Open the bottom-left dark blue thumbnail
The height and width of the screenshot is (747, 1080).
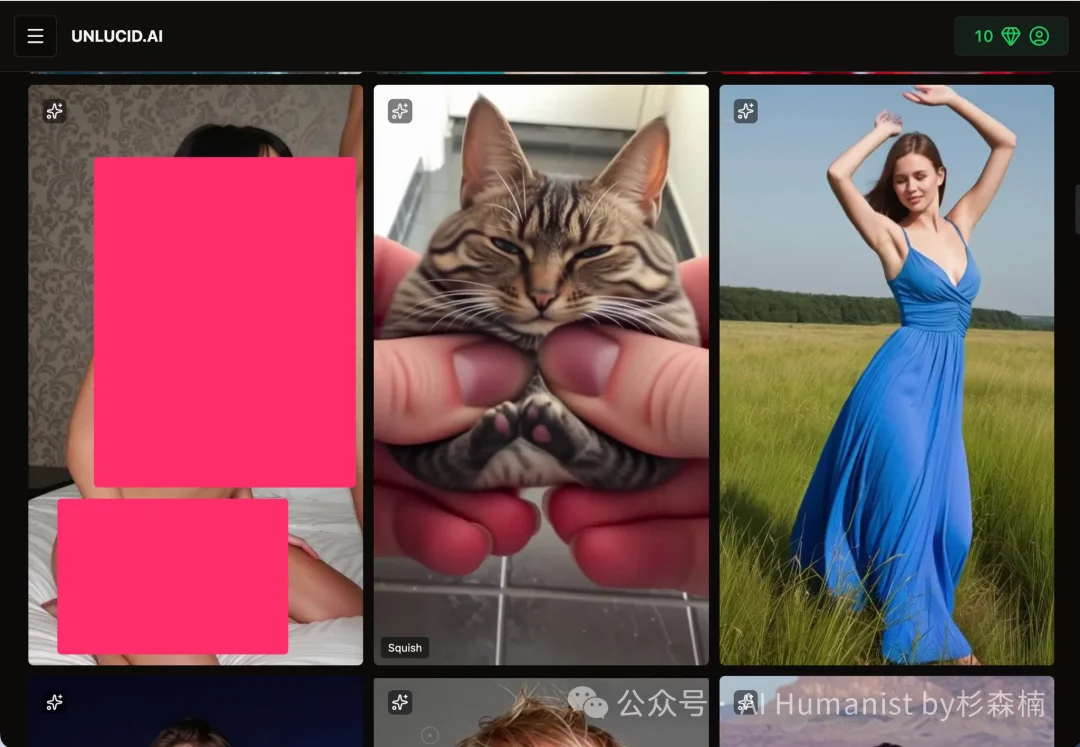pos(195,720)
